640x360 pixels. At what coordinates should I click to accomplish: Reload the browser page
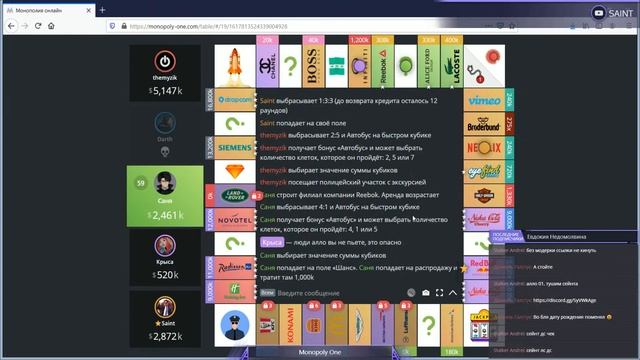(x=38, y=26)
